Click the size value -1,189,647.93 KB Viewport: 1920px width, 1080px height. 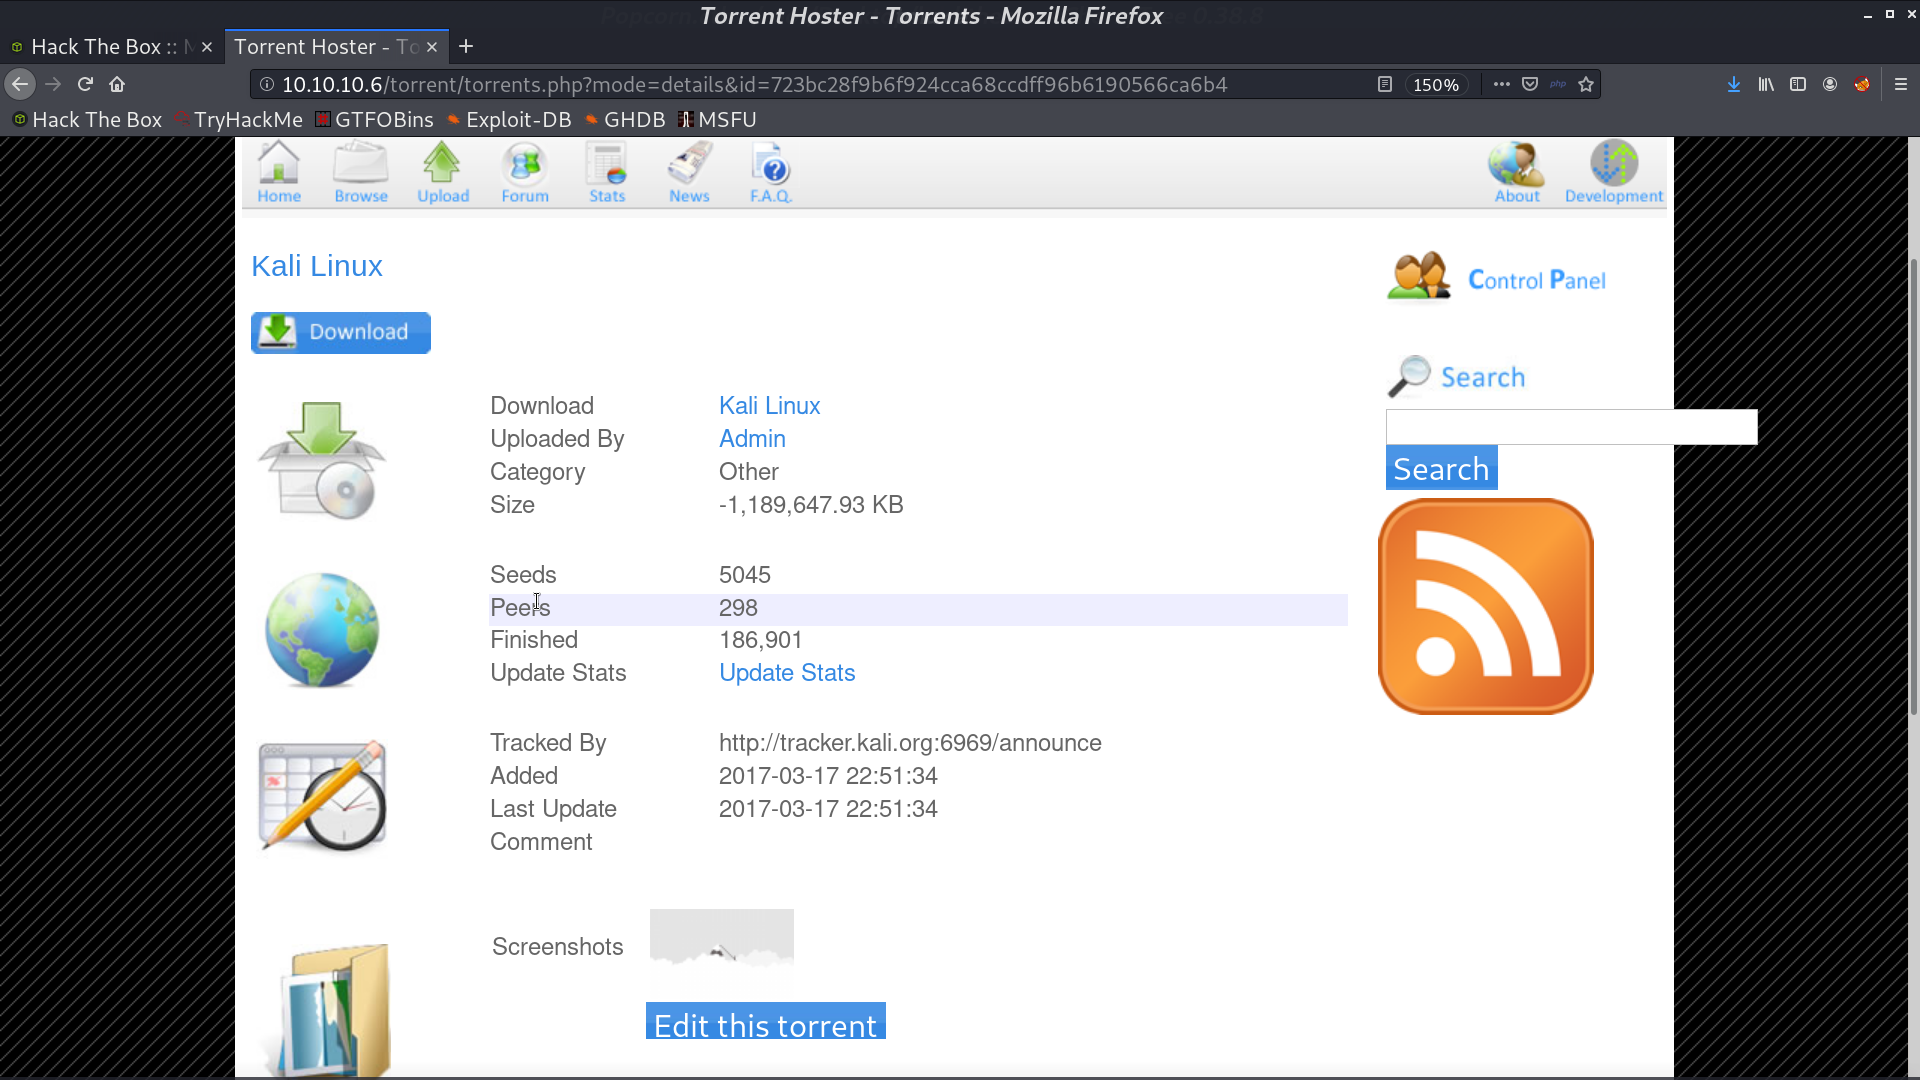pyautogui.click(x=811, y=505)
